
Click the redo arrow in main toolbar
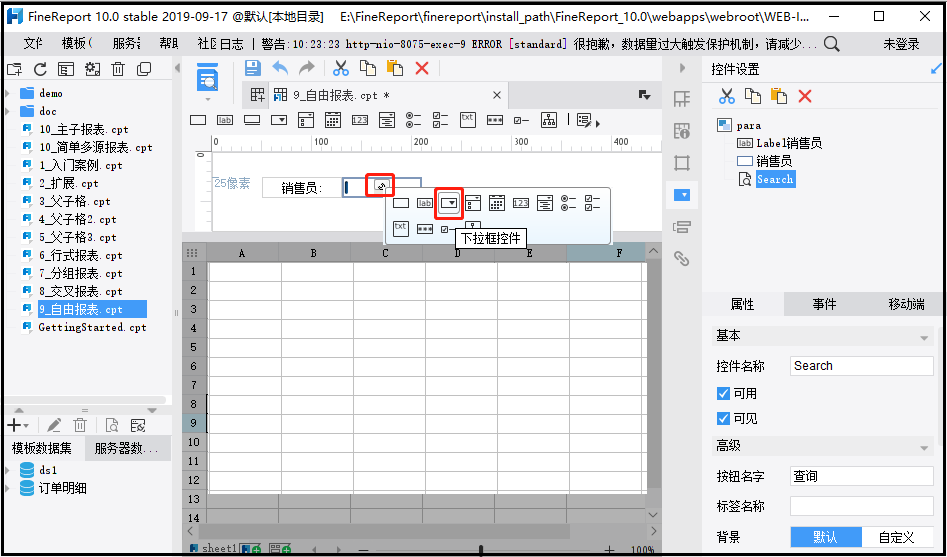pyautogui.click(x=307, y=68)
